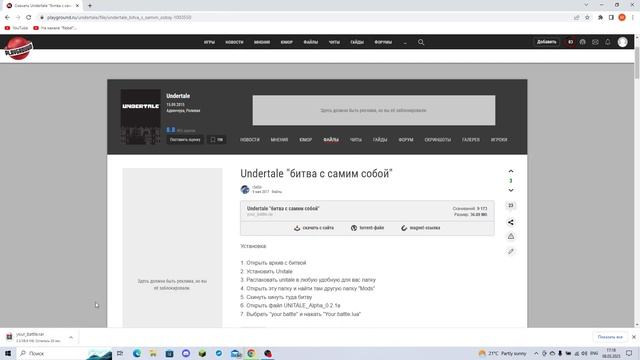
Task: Click the Undertale game cover thumbnail
Action: (x=140, y=117)
